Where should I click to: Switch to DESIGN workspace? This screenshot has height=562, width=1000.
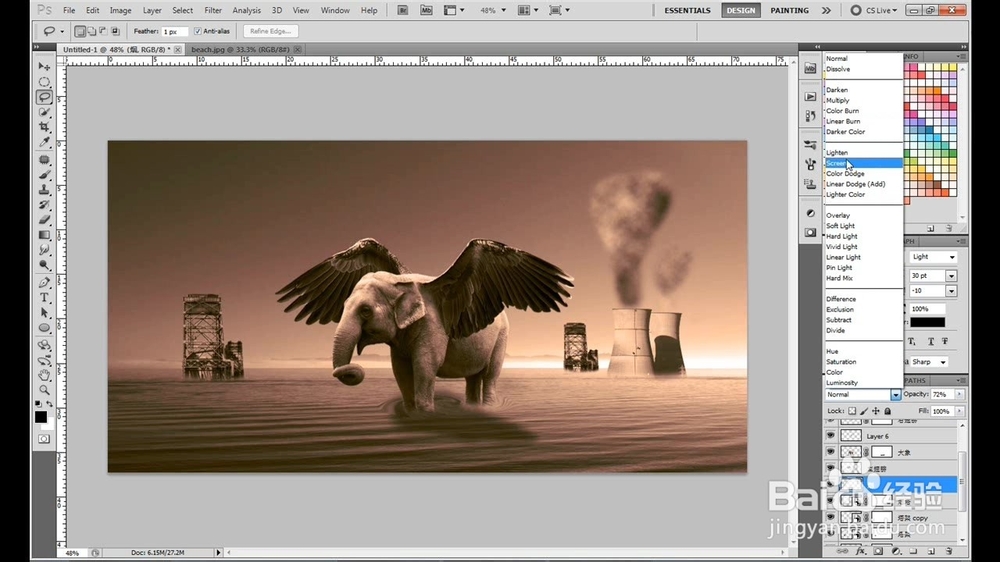pyautogui.click(x=740, y=10)
